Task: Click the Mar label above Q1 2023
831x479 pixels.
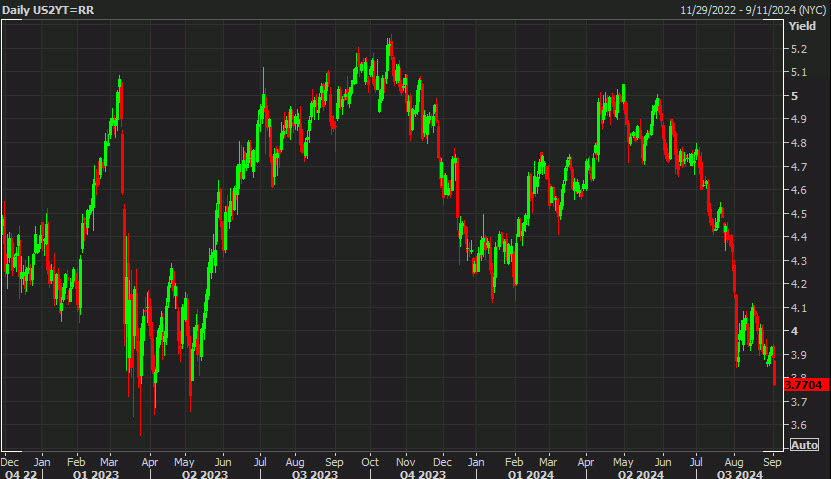Action: [x=109, y=462]
